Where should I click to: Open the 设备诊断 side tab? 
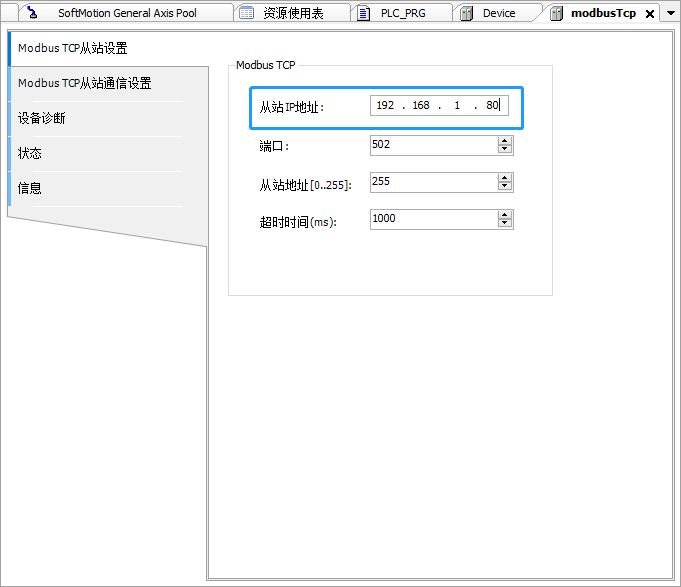[x=42, y=118]
